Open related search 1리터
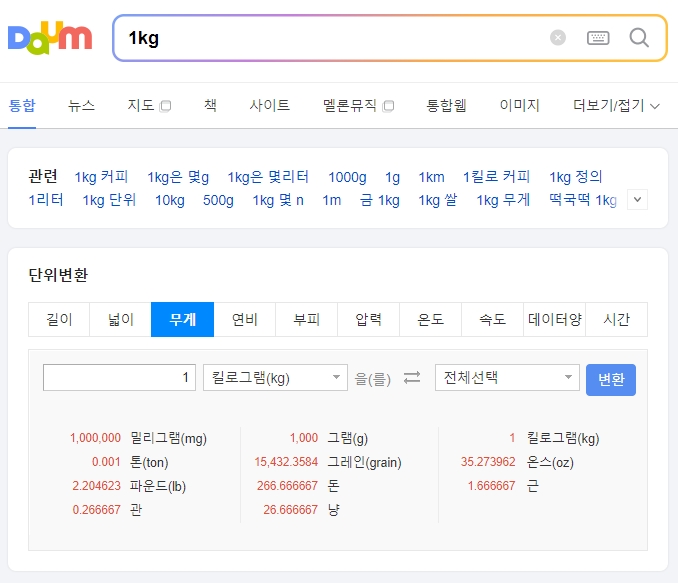 pos(46,200)
